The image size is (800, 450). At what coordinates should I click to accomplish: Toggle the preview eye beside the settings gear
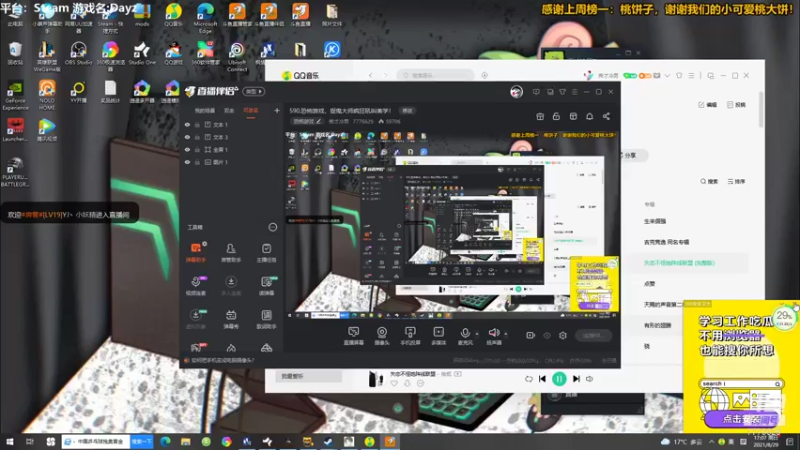coord(546,336)
